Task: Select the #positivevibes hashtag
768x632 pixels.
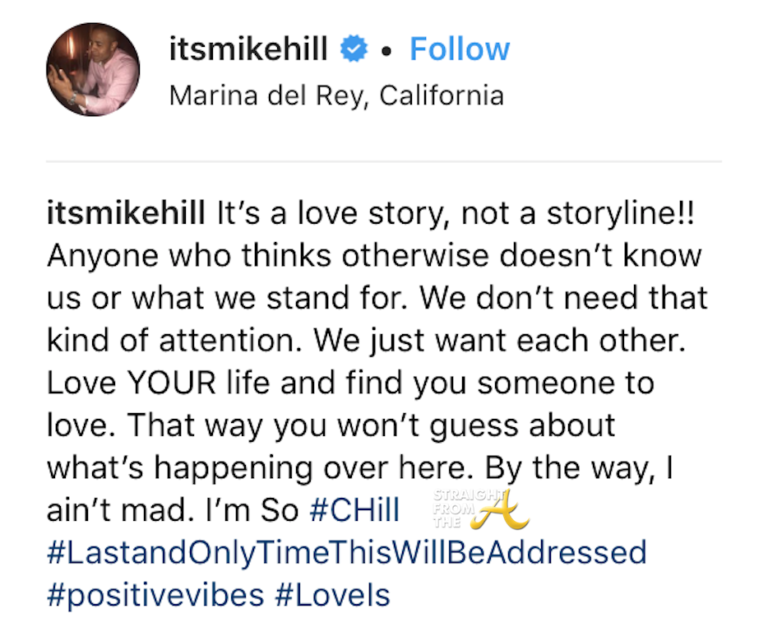Action: (x=156, y=595)
